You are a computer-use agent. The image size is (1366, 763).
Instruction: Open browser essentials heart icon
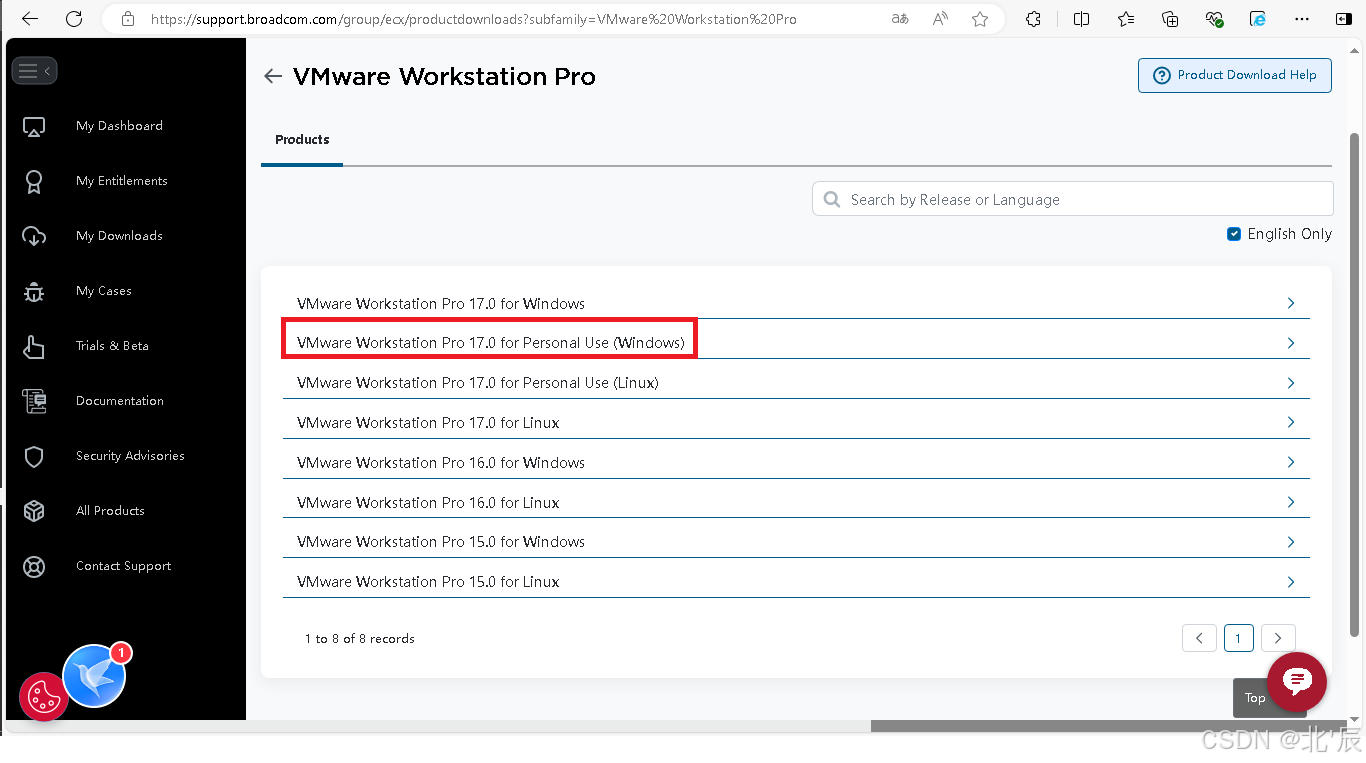pyautogui.click(x=1214, y=19)
